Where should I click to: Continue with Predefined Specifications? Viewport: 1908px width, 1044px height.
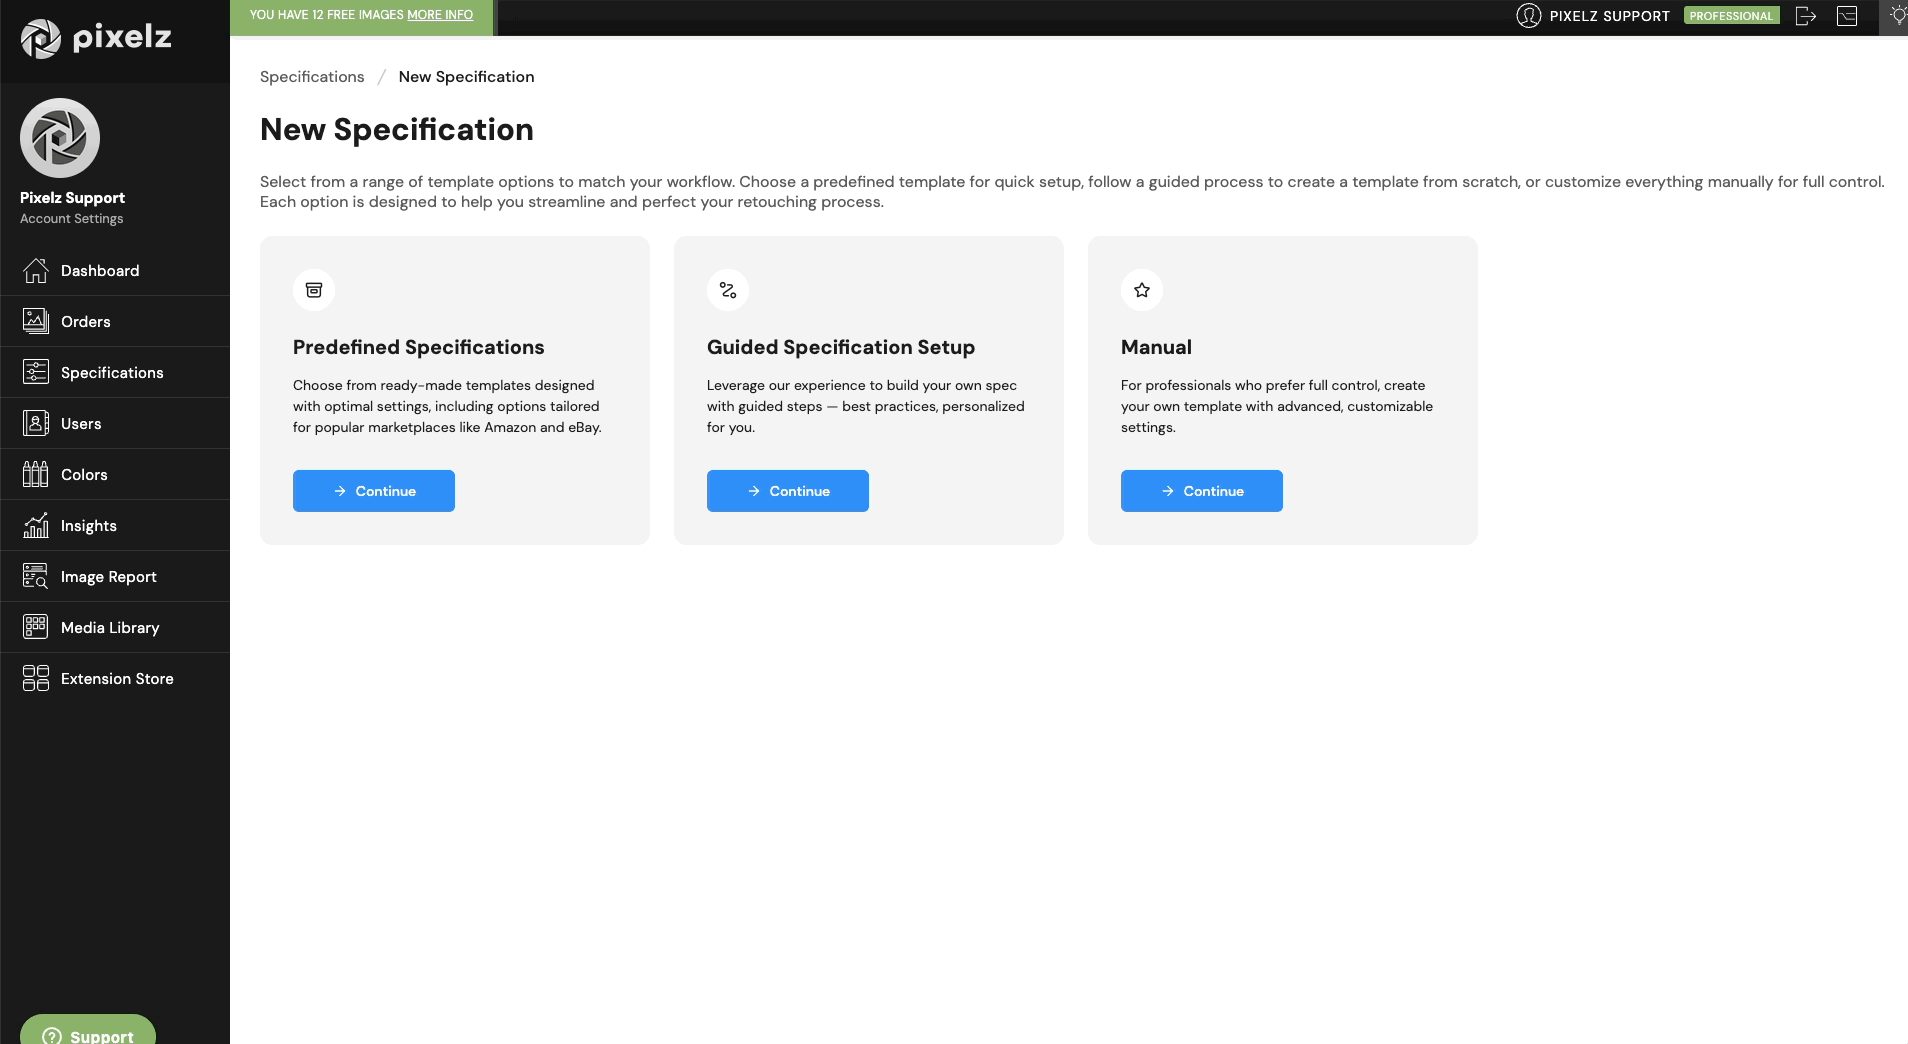(x=374, y=491)
